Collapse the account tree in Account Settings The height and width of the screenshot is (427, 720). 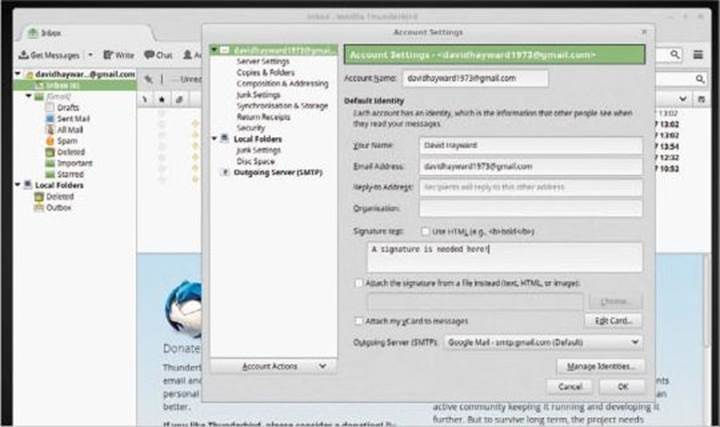pyautogui.click(x=214, y=50)
